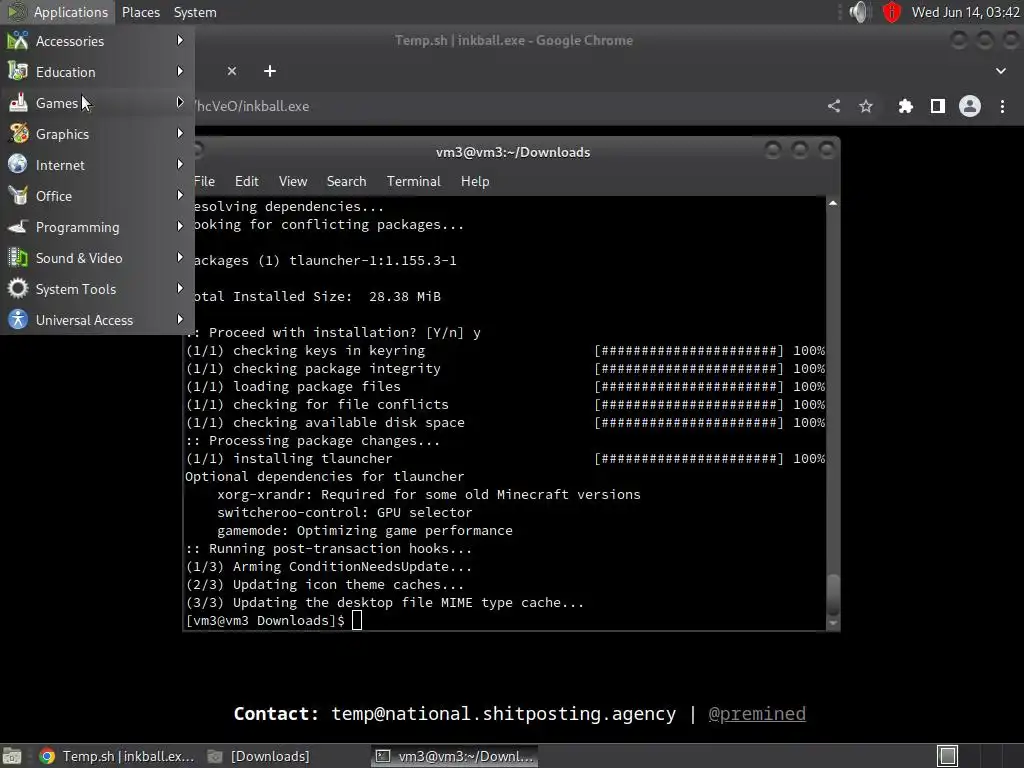Viewport: 1024px width, 768px height.
Task: Click the red shield tray icon
Action: click(891, 12)
